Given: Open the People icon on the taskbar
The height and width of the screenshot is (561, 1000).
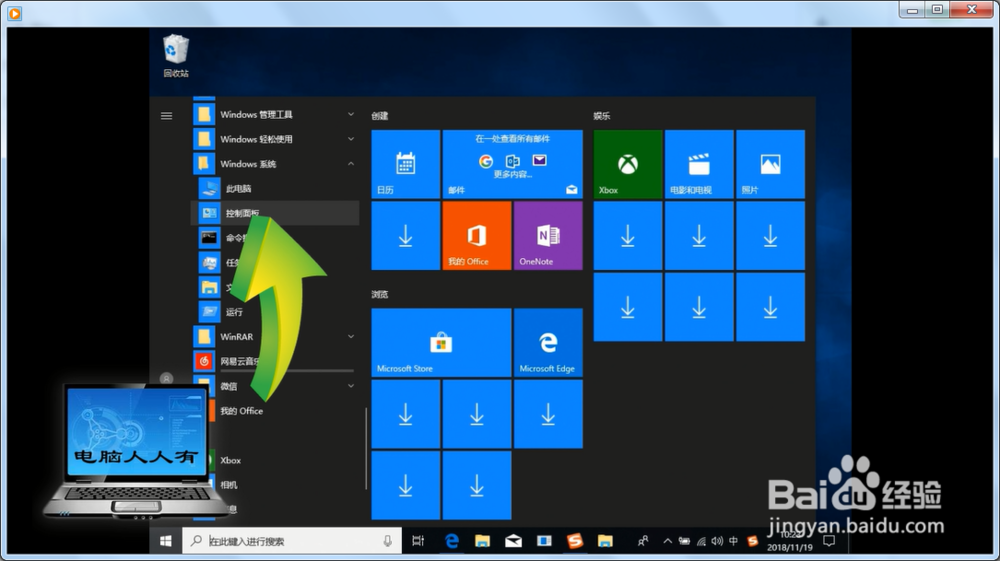Looking at the screenshot, I should (643, 541).
